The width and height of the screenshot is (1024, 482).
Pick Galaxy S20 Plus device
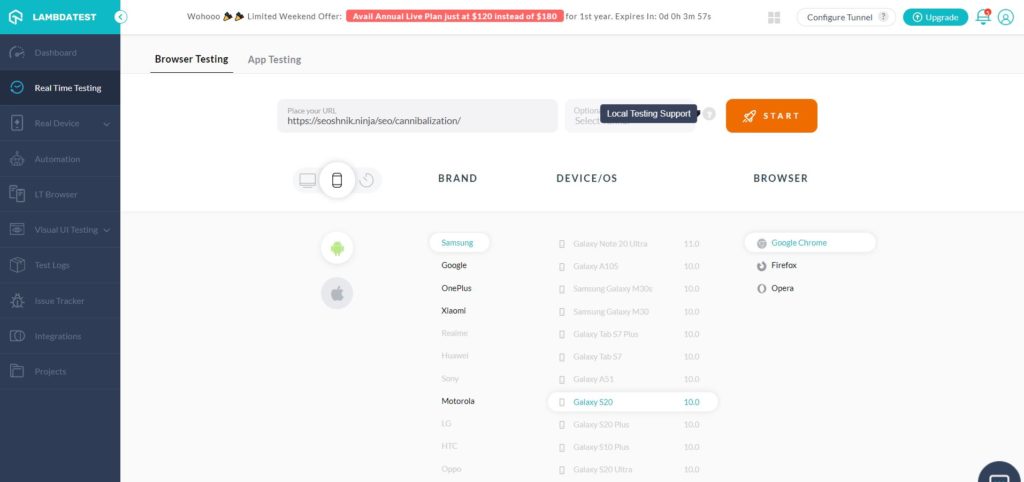(632, 425)
